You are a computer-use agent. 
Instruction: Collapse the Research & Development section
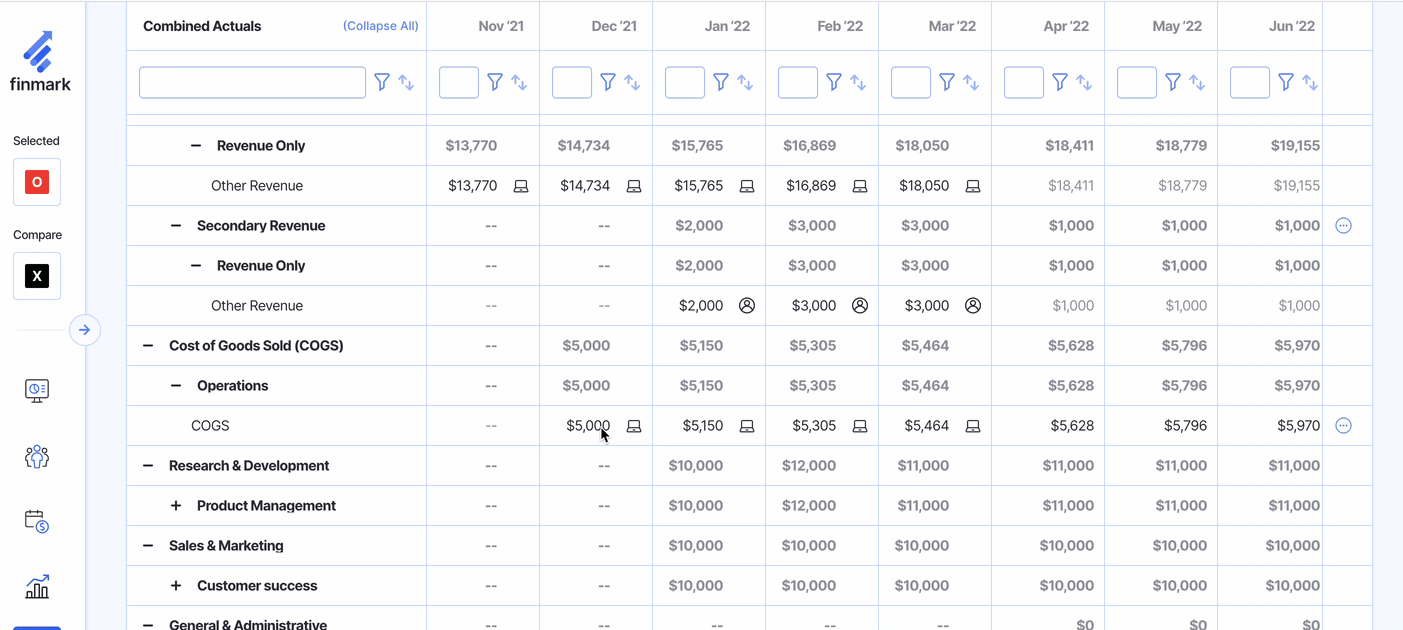[x=148, y=466]
